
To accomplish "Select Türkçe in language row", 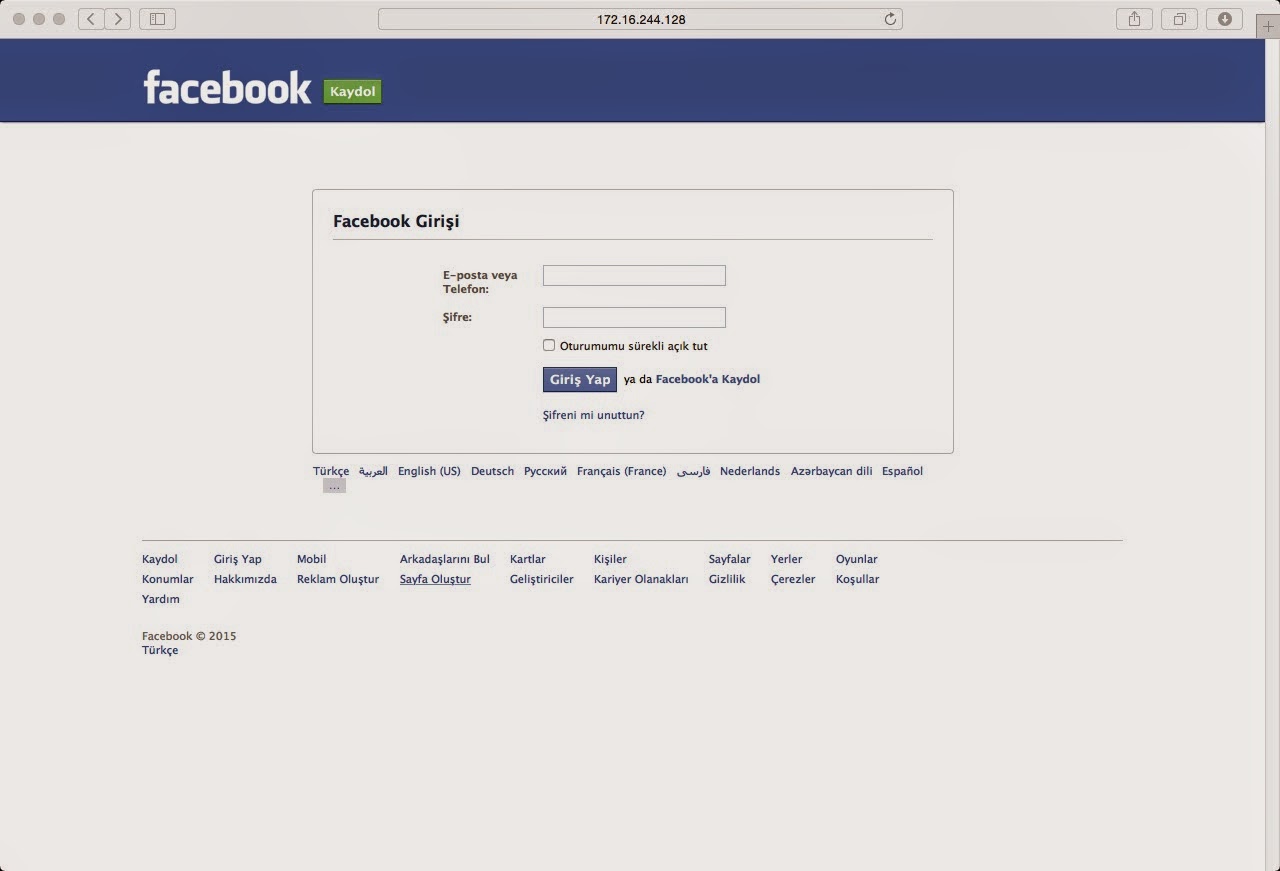I will [x=331, y=471].
